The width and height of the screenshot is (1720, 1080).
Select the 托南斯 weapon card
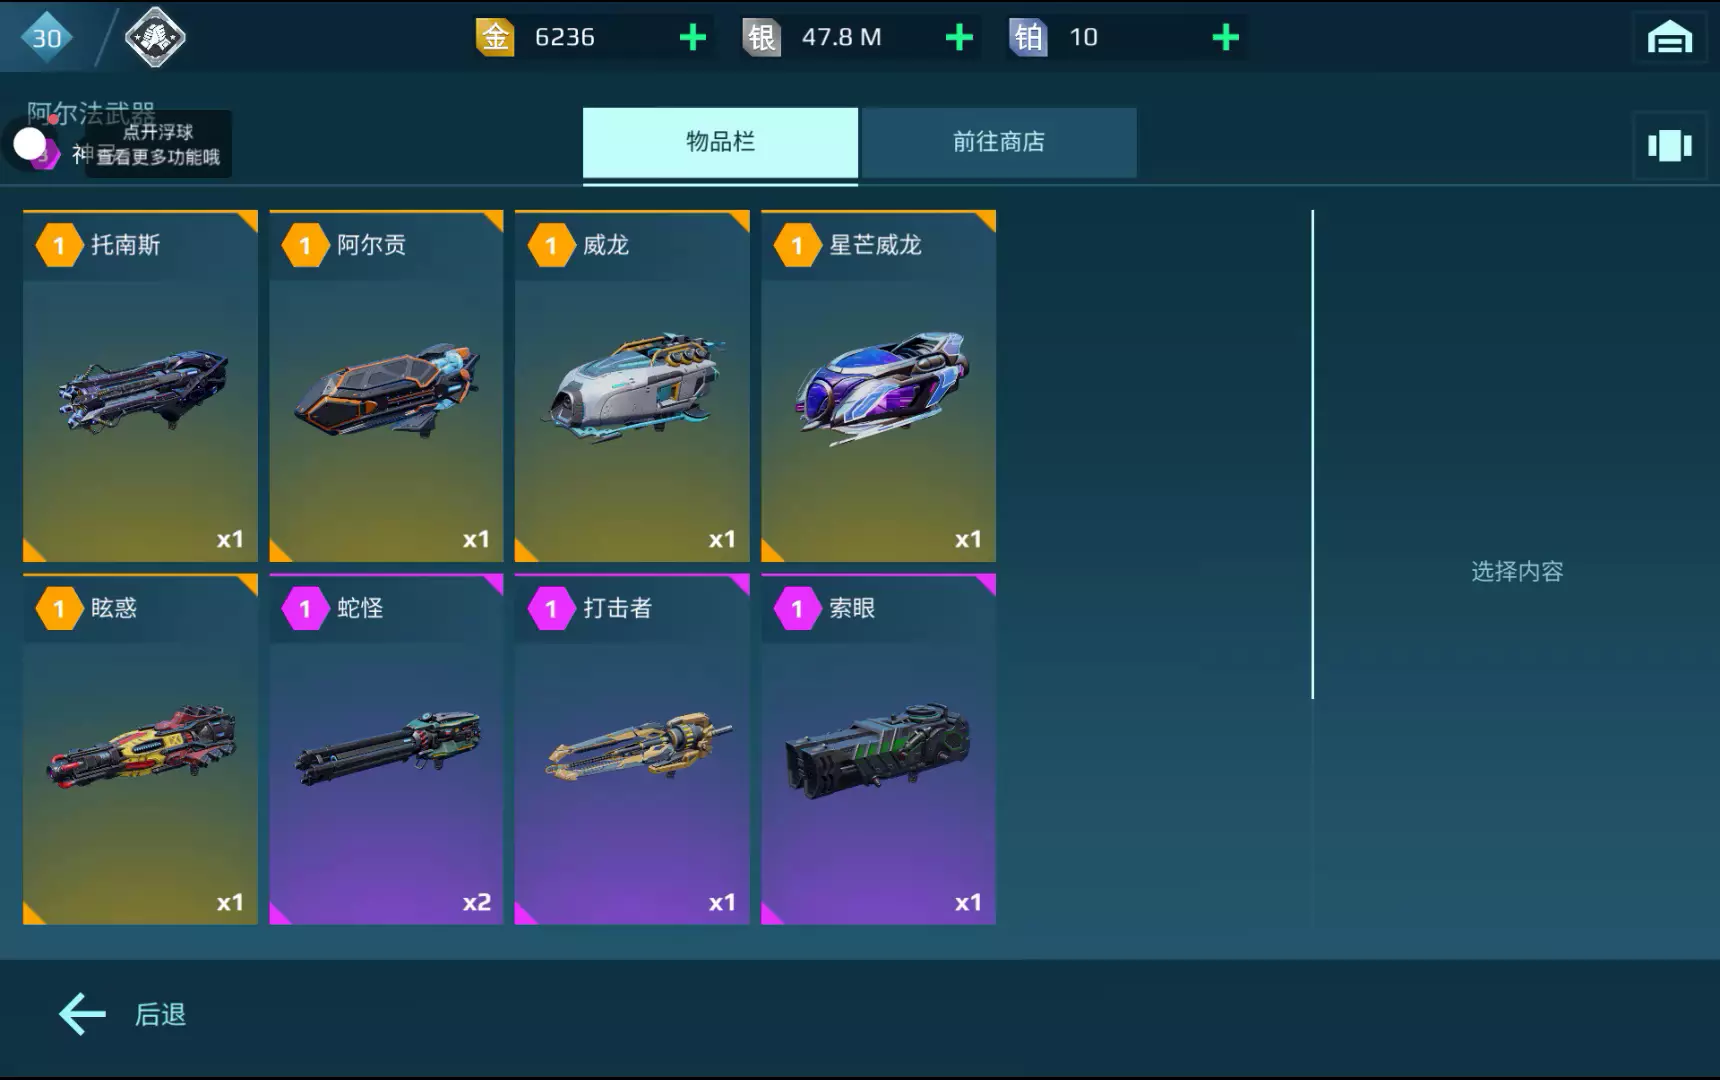(140, 386)
